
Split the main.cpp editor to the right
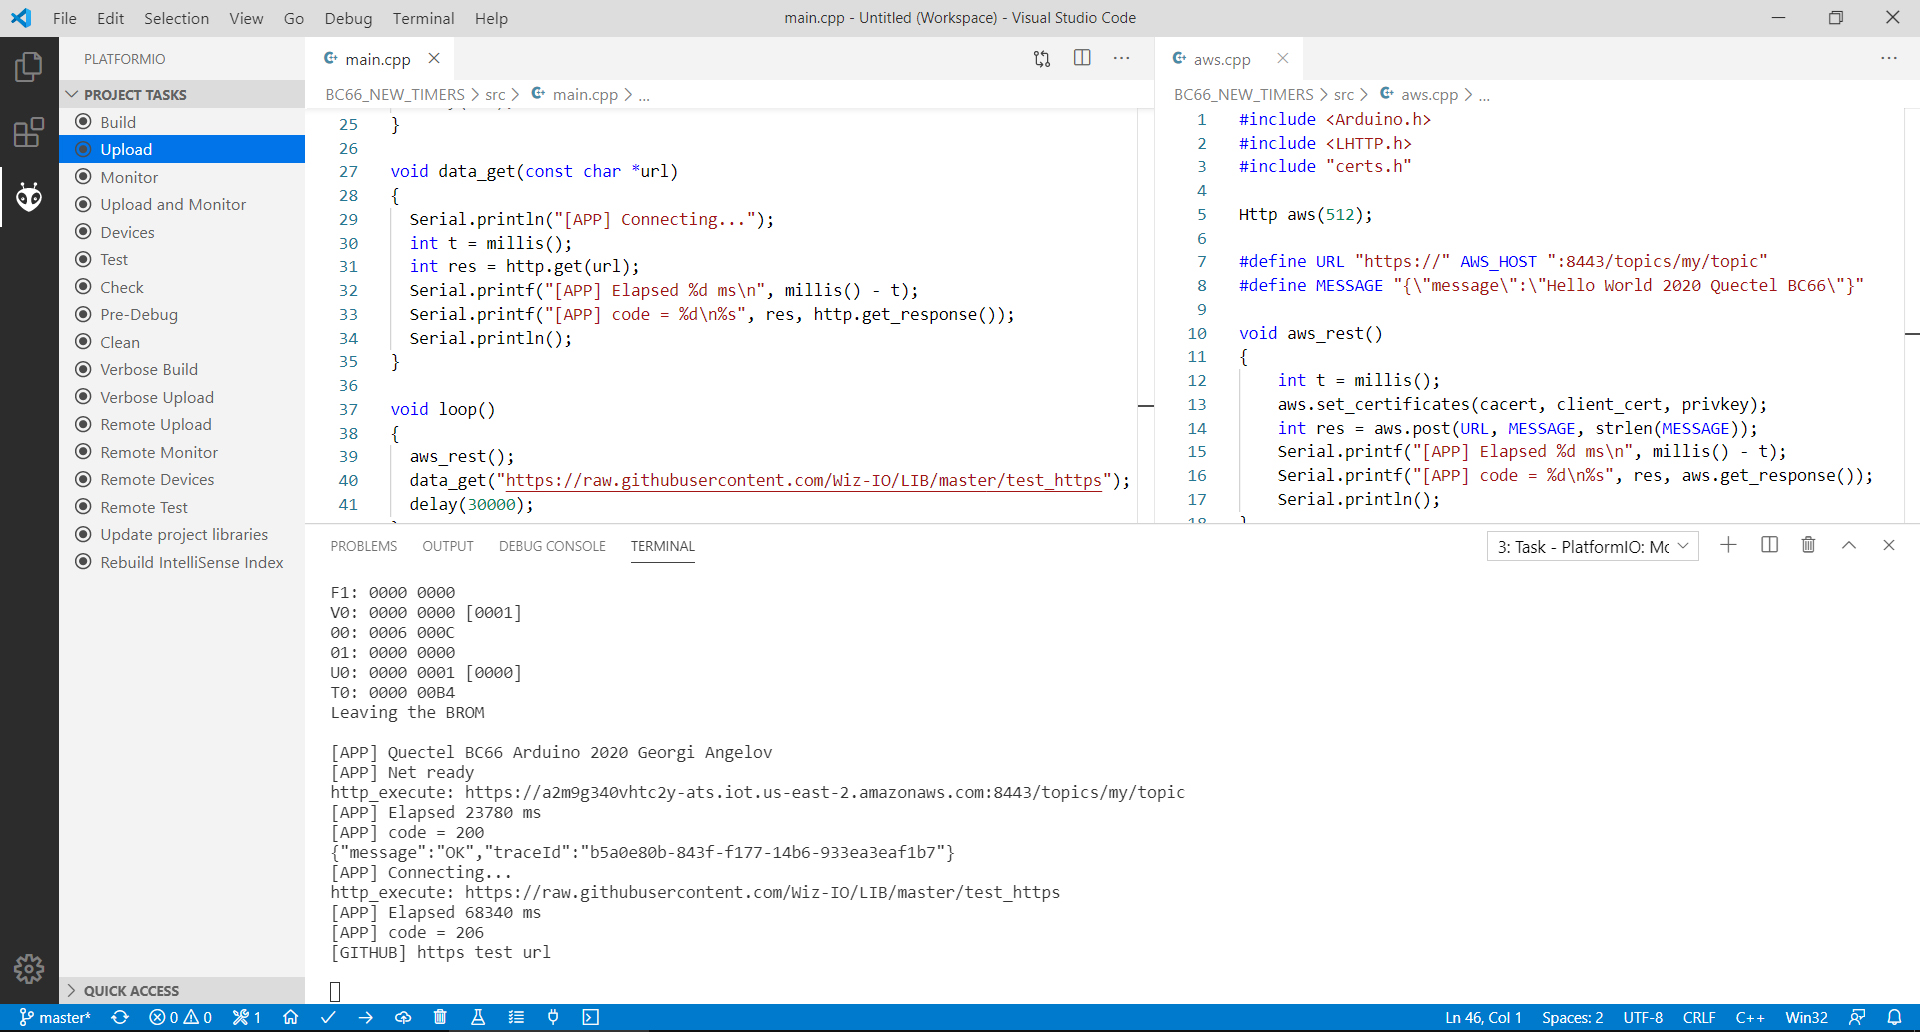click(1082, 58)
